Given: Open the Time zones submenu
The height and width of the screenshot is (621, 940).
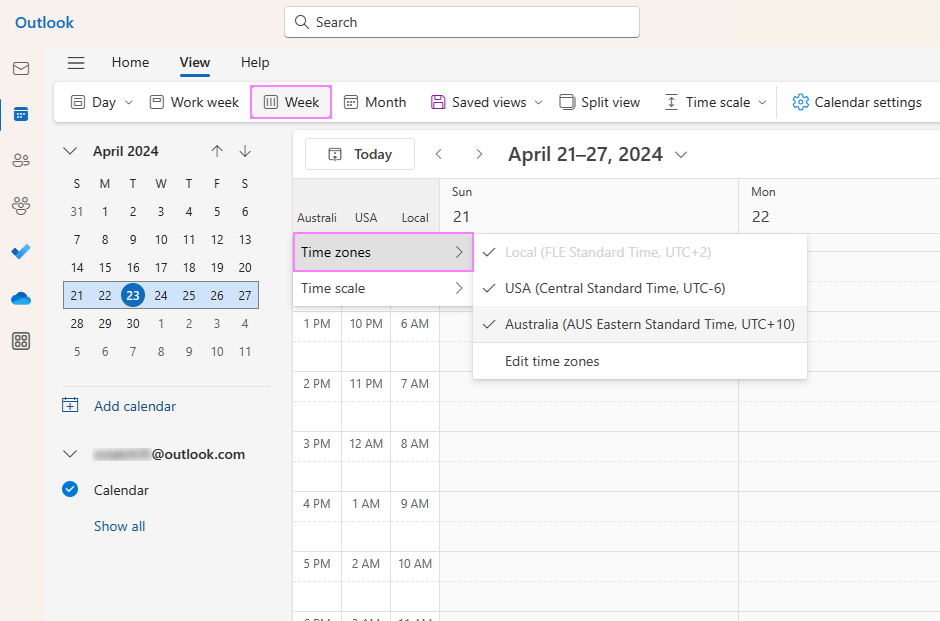Looking at the screenshot, I should (x=383, y=252).
